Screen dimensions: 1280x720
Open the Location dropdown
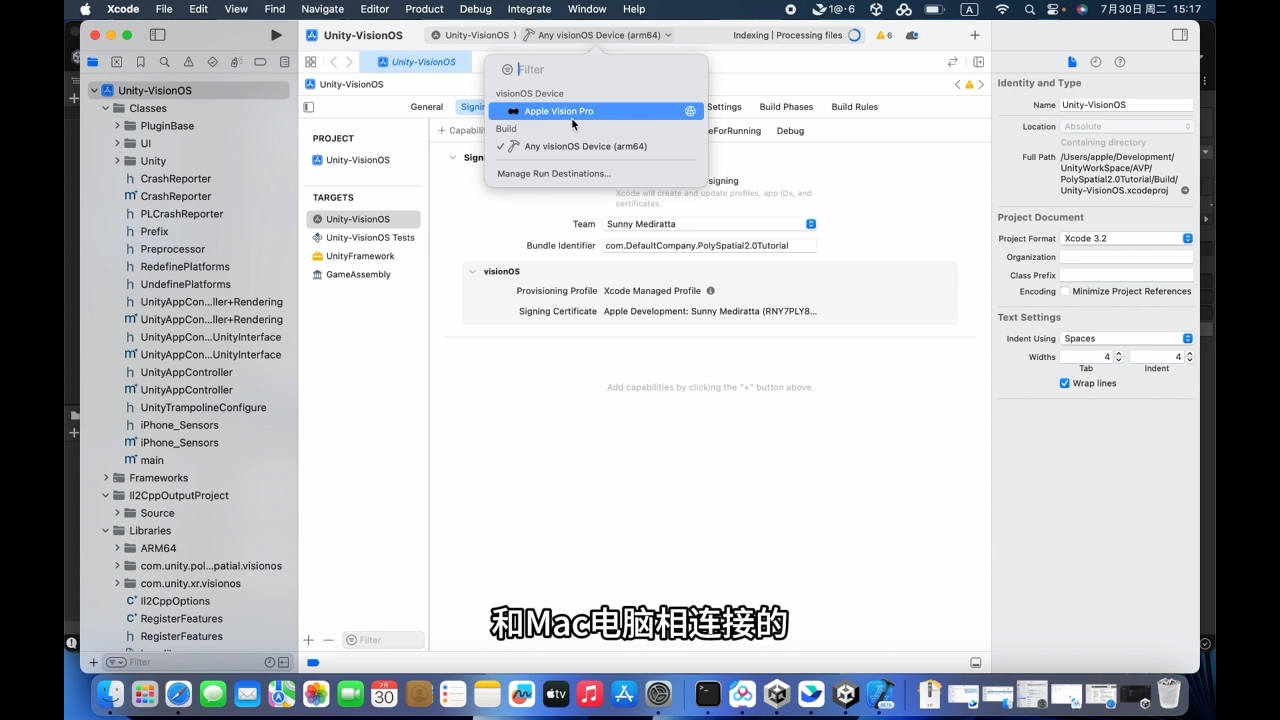[1126, 126]
